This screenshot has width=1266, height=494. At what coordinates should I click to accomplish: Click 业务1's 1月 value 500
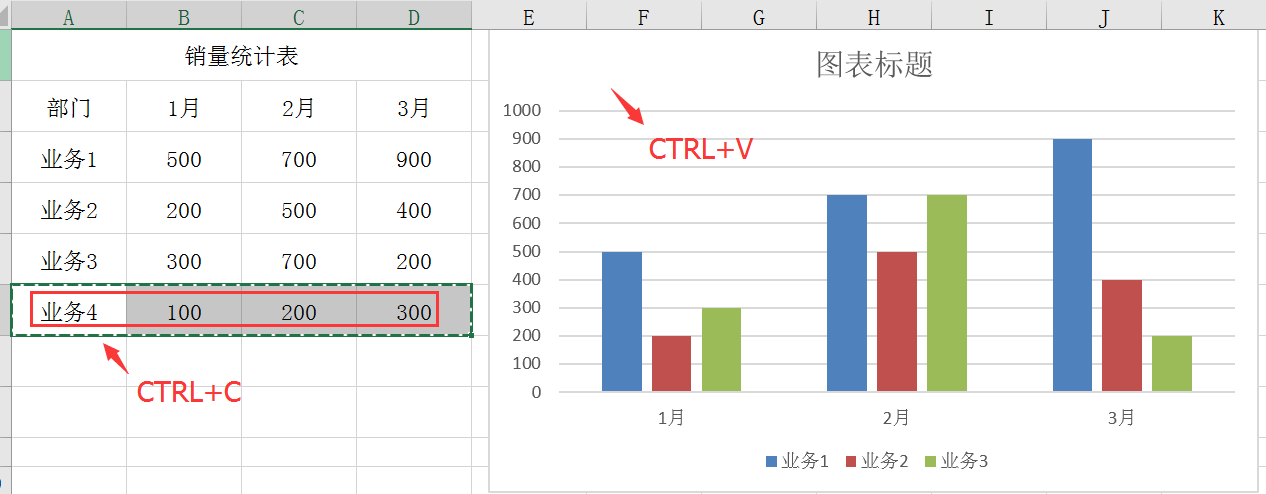pyautogui.click(x=184, y=158)
